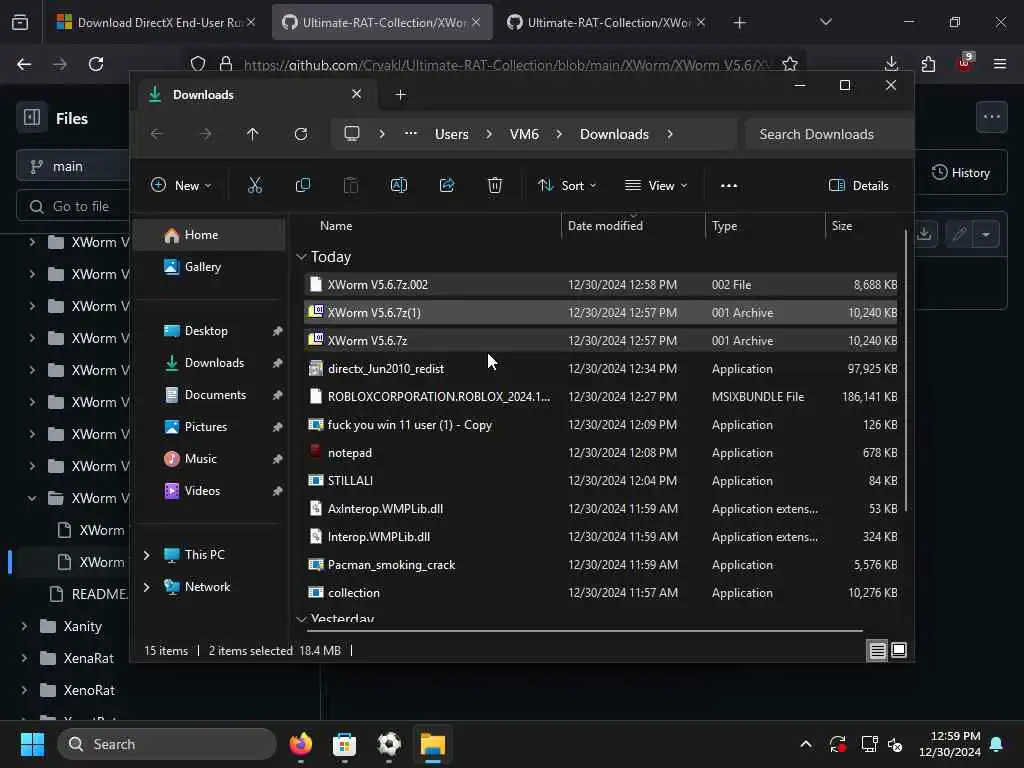Click the Copy icon in Explorer toolbar
The width and height of the screenshot is (1024, 768).
pos(302,185)
